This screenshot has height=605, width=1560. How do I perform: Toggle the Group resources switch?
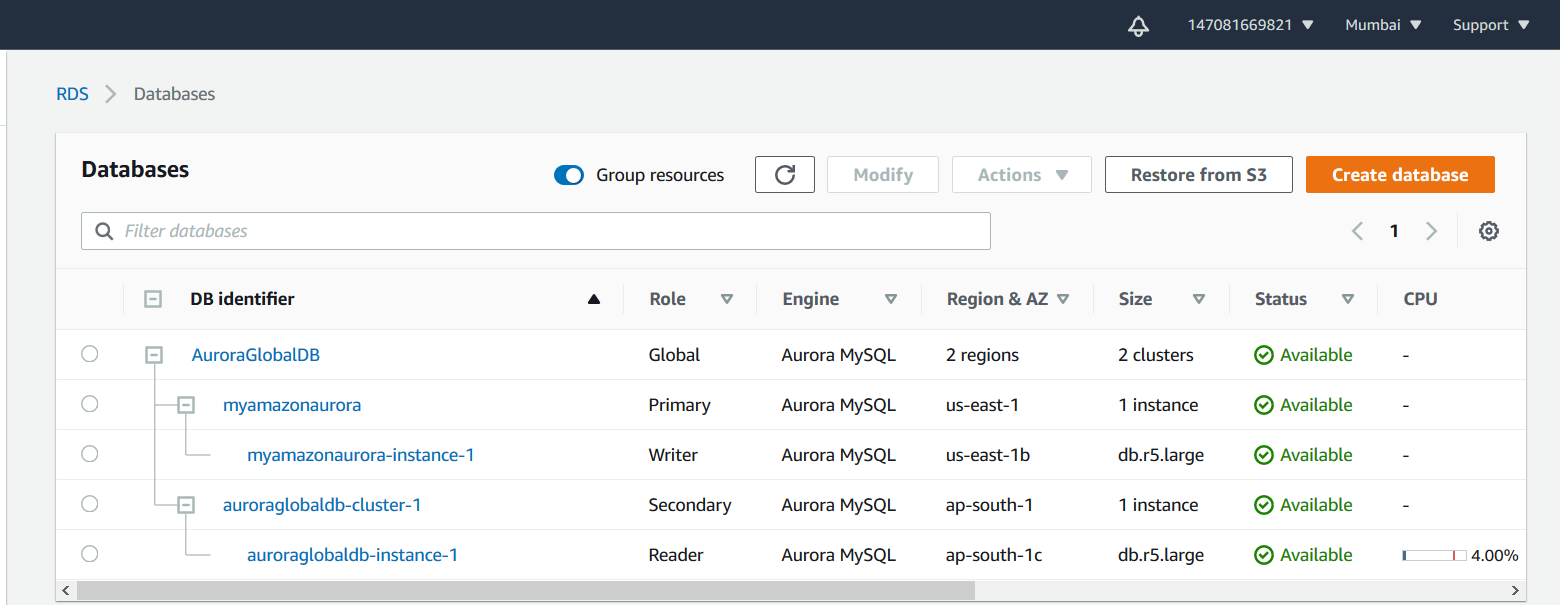tap(569, 176)
